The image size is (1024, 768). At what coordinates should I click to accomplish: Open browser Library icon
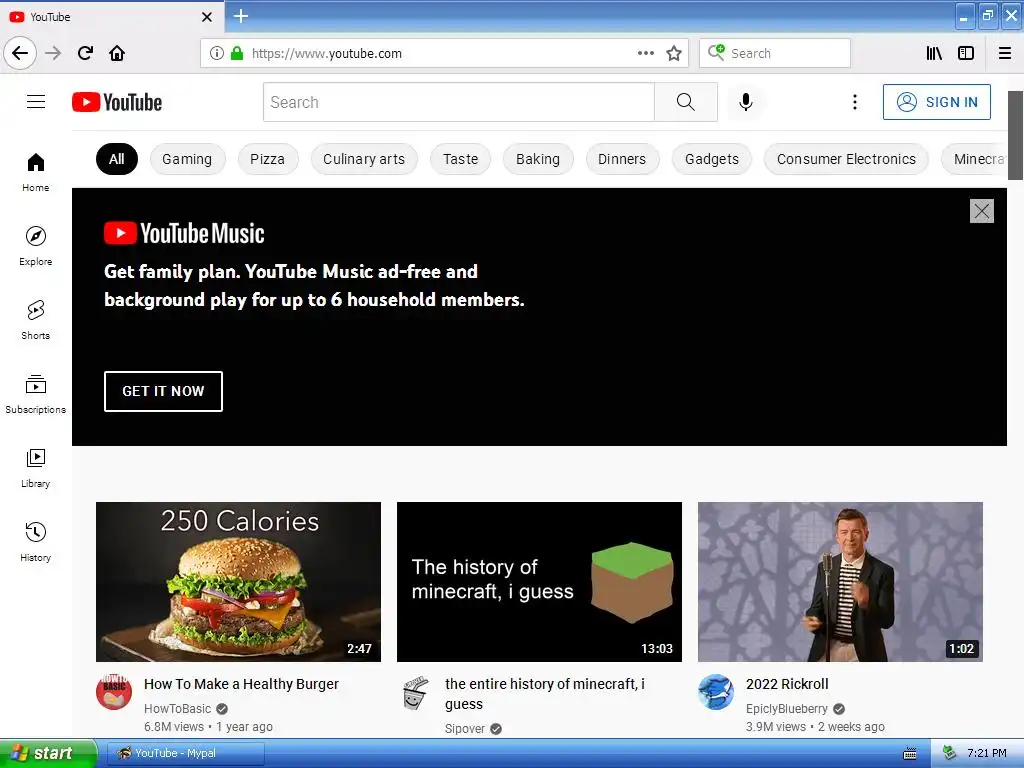pos(934,53)
